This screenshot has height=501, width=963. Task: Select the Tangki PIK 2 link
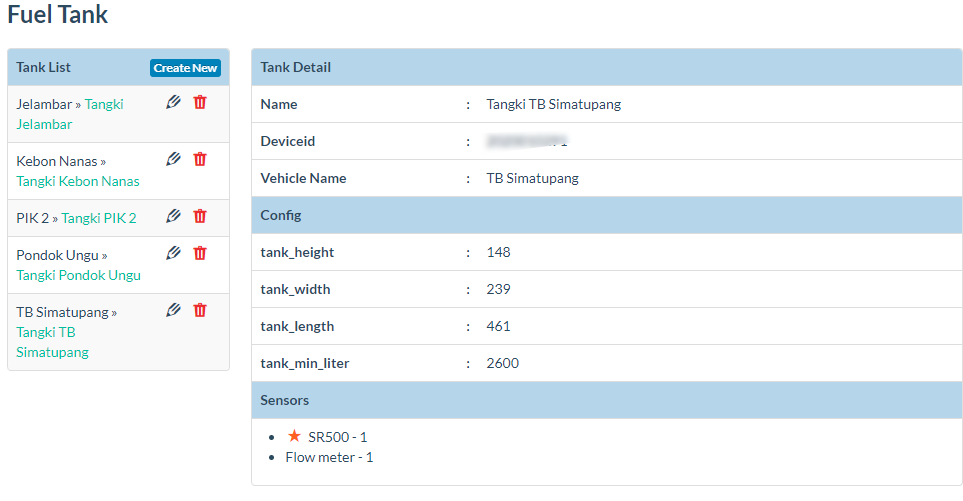[x=99, y=218]
